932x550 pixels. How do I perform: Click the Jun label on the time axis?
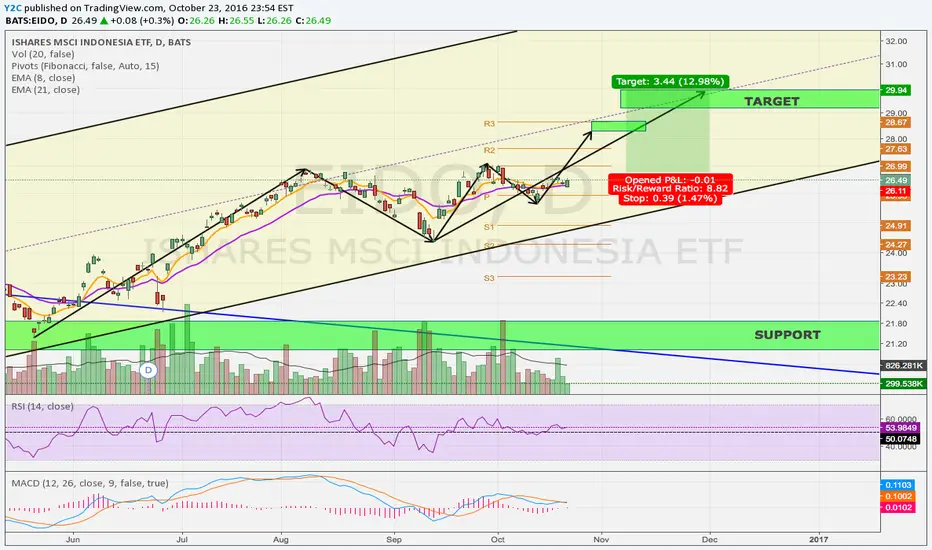(x=73, y=540)
